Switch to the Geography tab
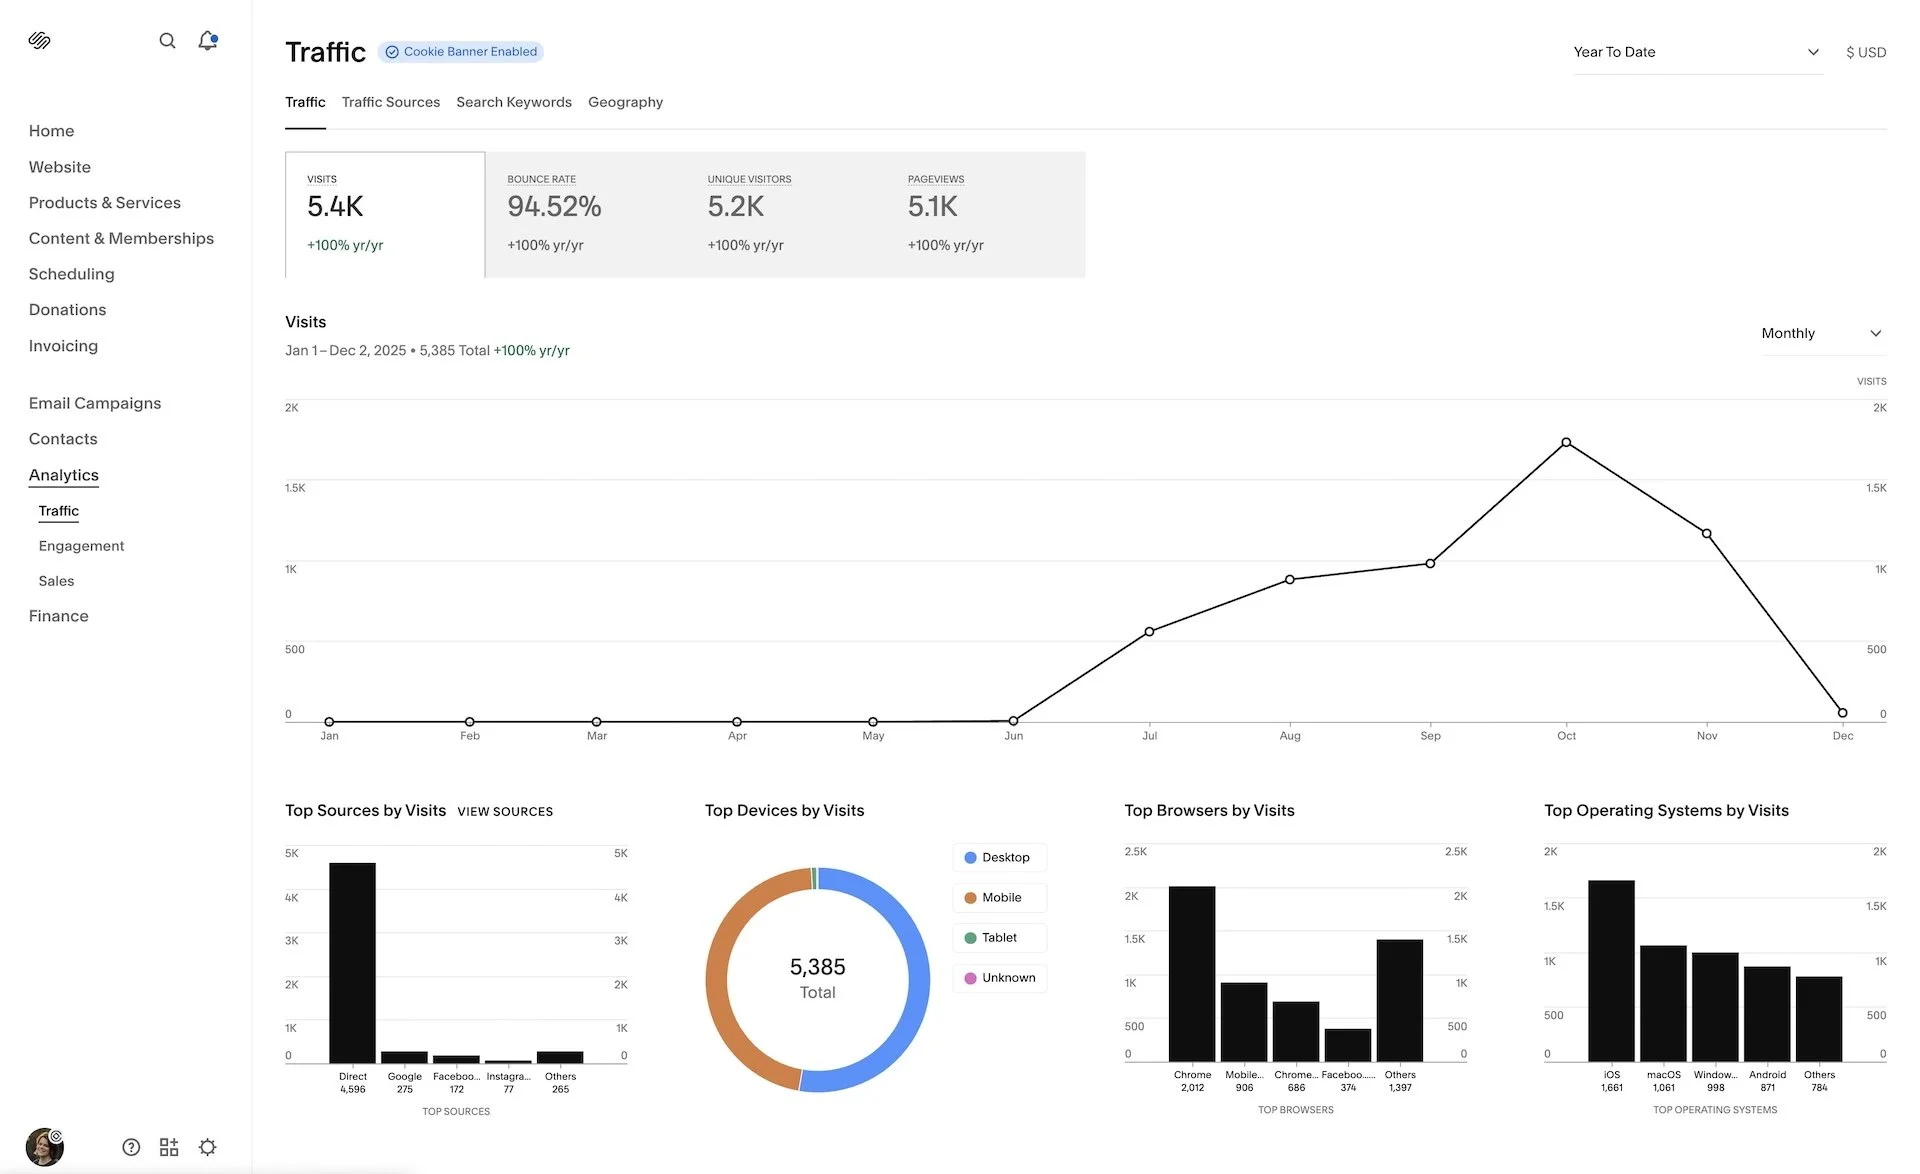The height and width of the screenshot is (1174, 1920). pyautogui.click(x=625, y=102)
